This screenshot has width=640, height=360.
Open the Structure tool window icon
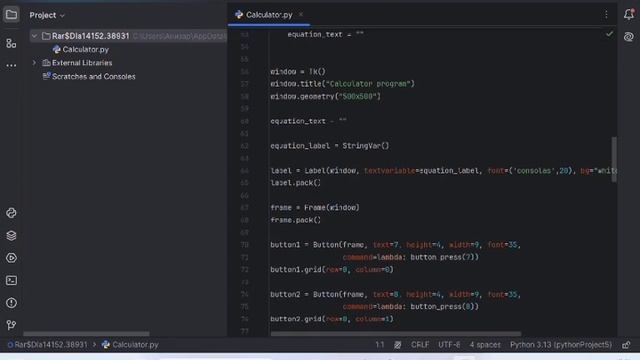[11, 43]
